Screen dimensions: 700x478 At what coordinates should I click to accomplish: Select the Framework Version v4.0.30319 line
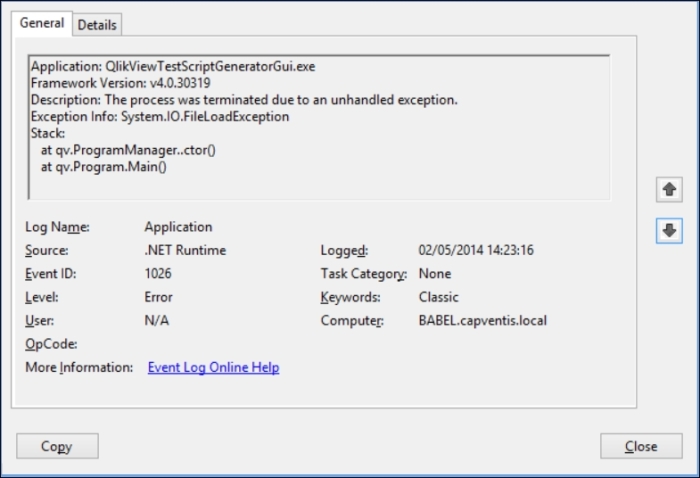pyautogui.click(x=121, y=83)
